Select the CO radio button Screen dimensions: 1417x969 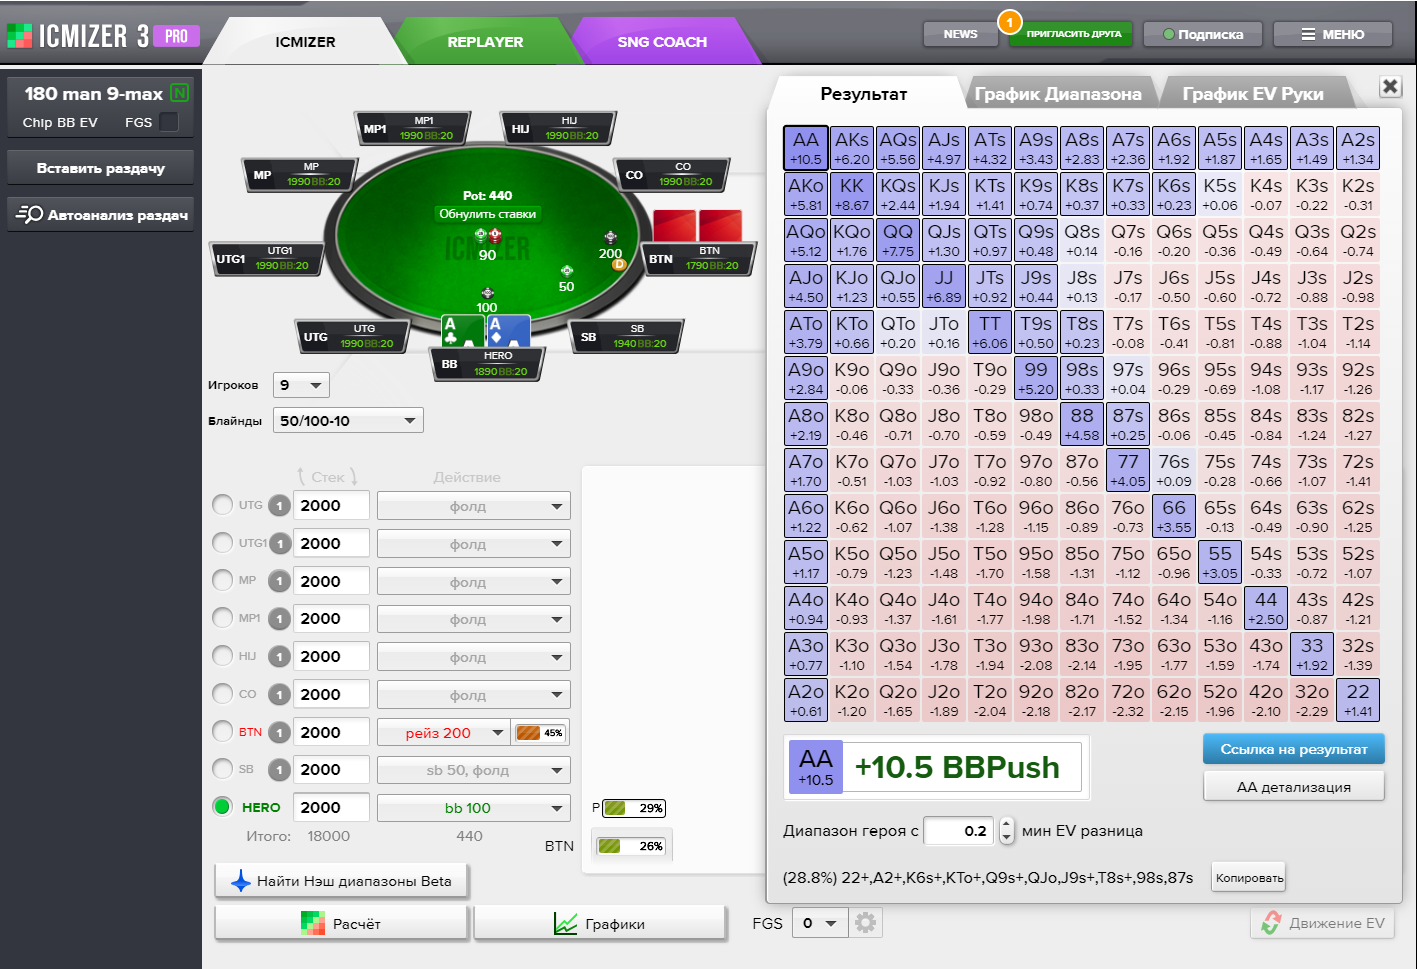point(223,693)
